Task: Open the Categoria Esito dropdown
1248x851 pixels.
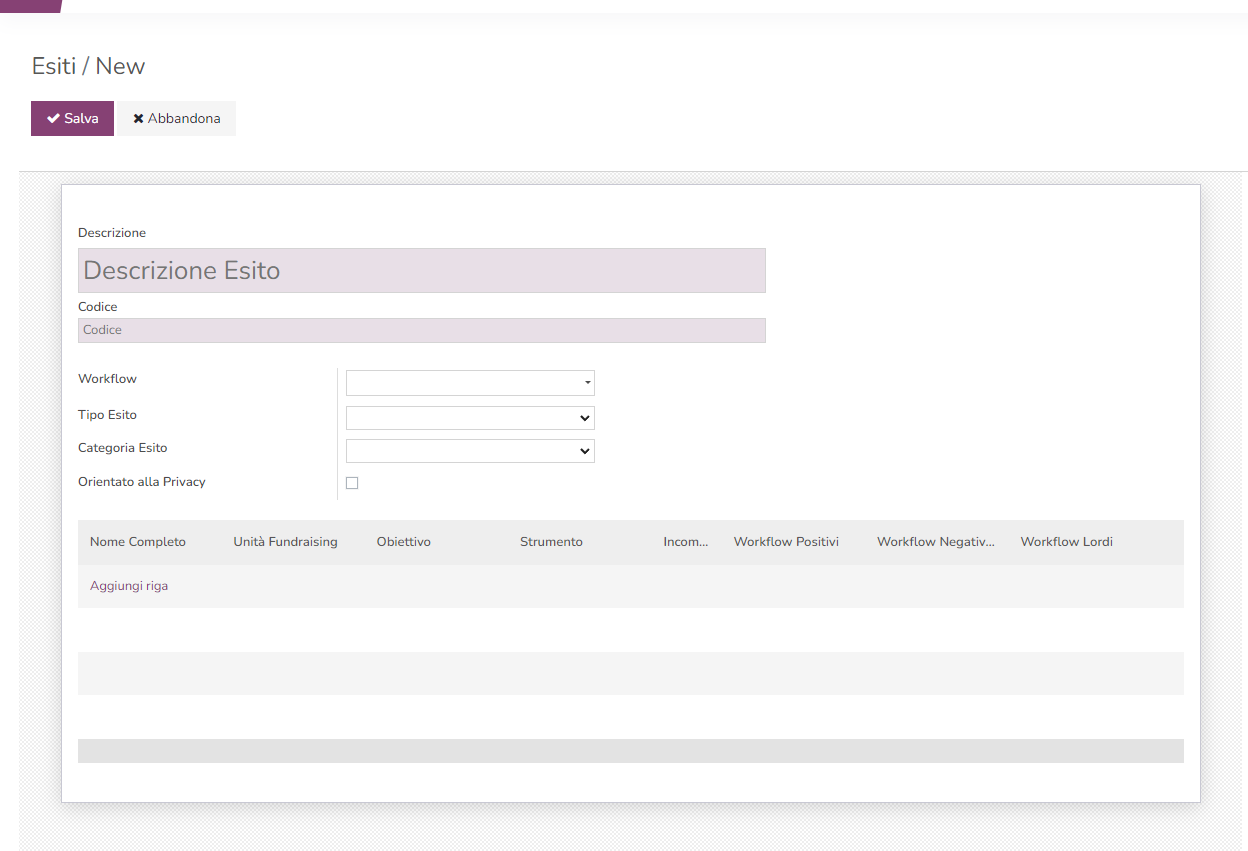Action: click(470, 451)
